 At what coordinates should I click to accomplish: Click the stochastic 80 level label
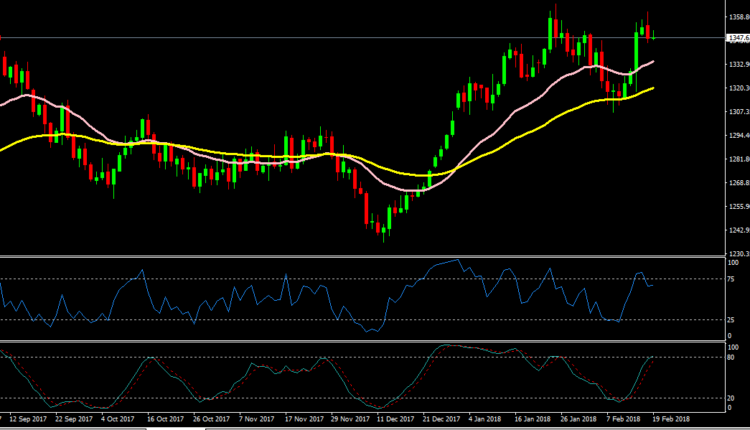pyautogui.click(x=732, y=357)
